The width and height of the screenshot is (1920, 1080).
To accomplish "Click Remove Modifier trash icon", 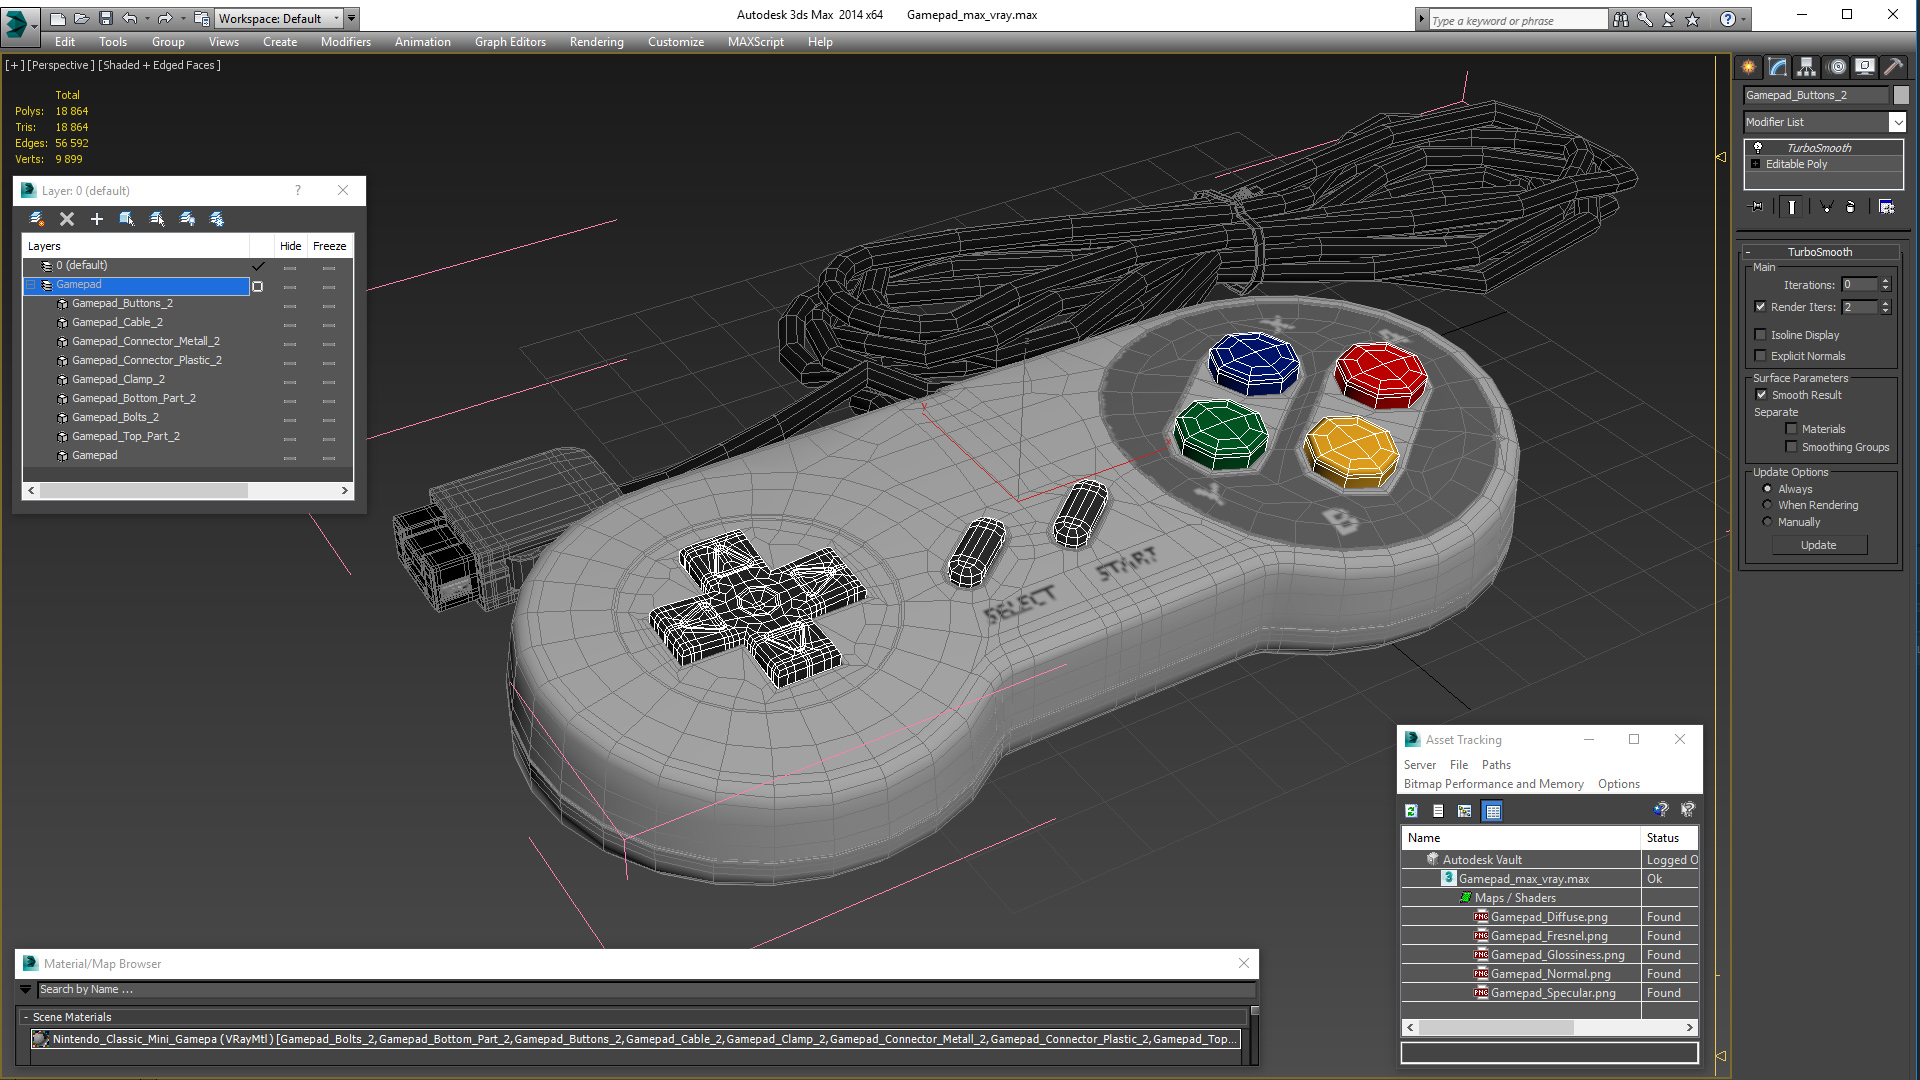I will pyautogui.click(x=1850, y=207).
